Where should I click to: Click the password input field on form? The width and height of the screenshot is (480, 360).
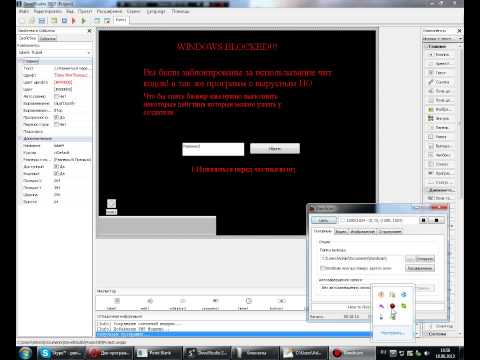[213, 149]
